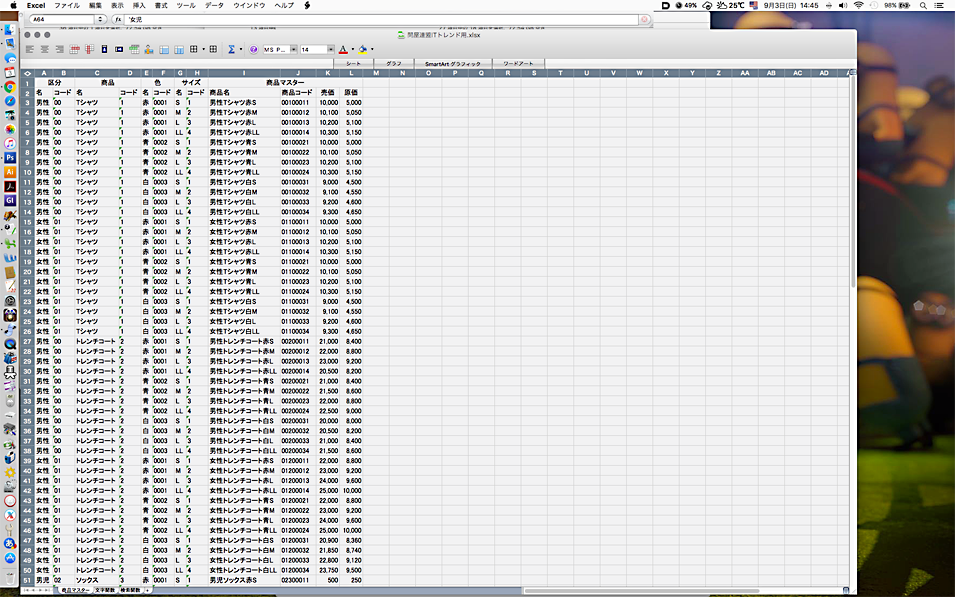
Task: Click the 売価 column header cell
Action: click(328, 93)
